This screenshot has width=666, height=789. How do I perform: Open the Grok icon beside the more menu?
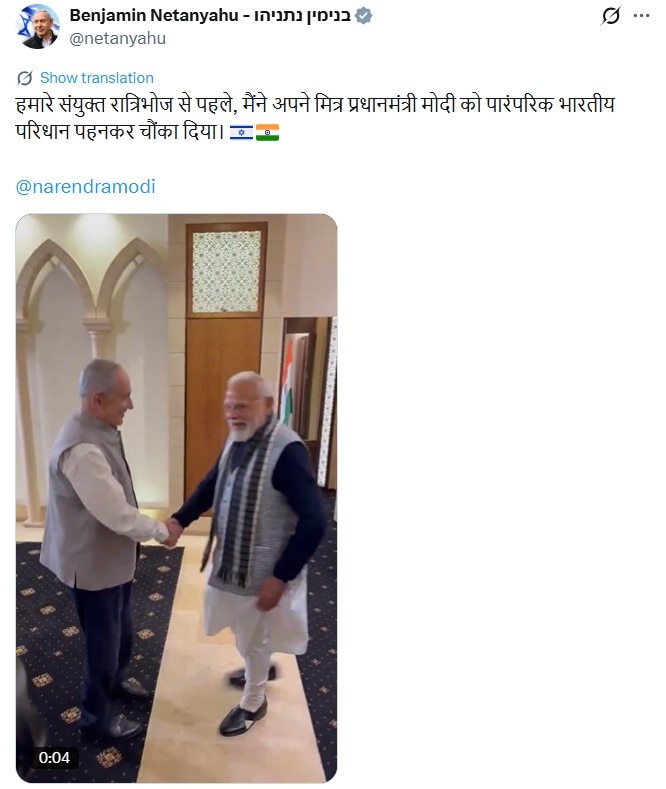pyautogui.click(x=611, y=16)
